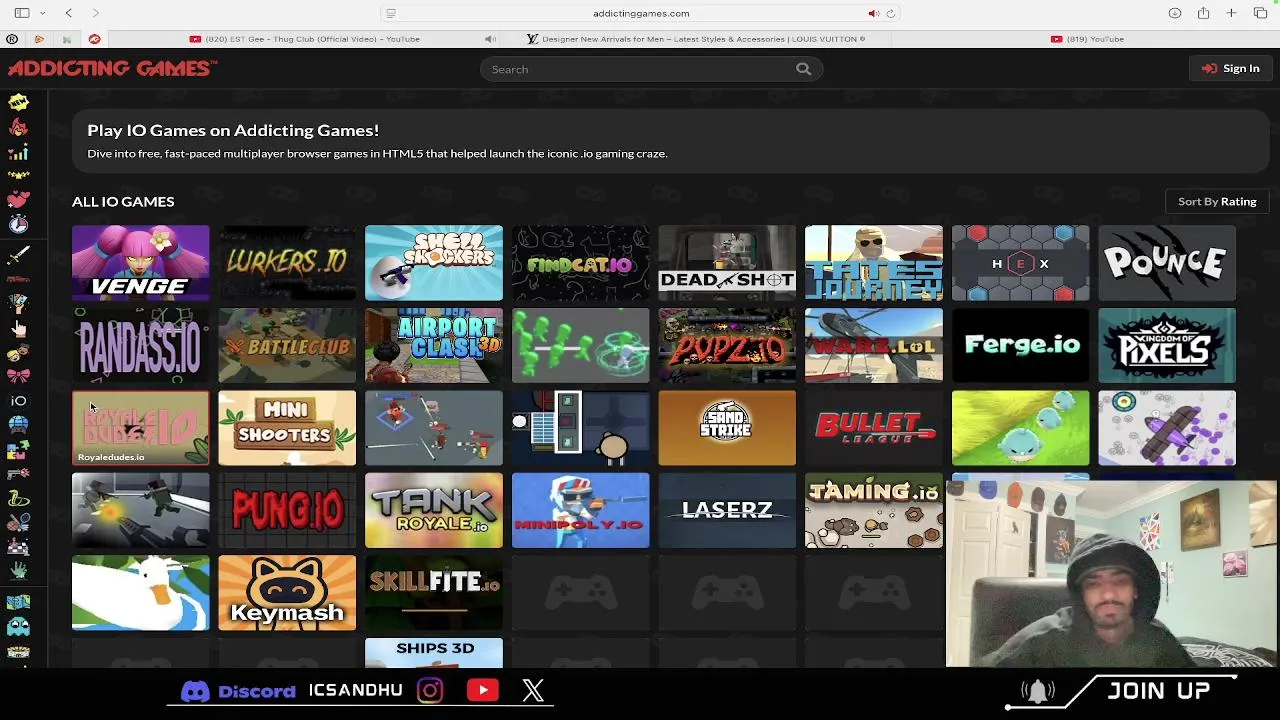Open the red car racing category
The width and height of the screenshot is (1280, 720).
18,279
